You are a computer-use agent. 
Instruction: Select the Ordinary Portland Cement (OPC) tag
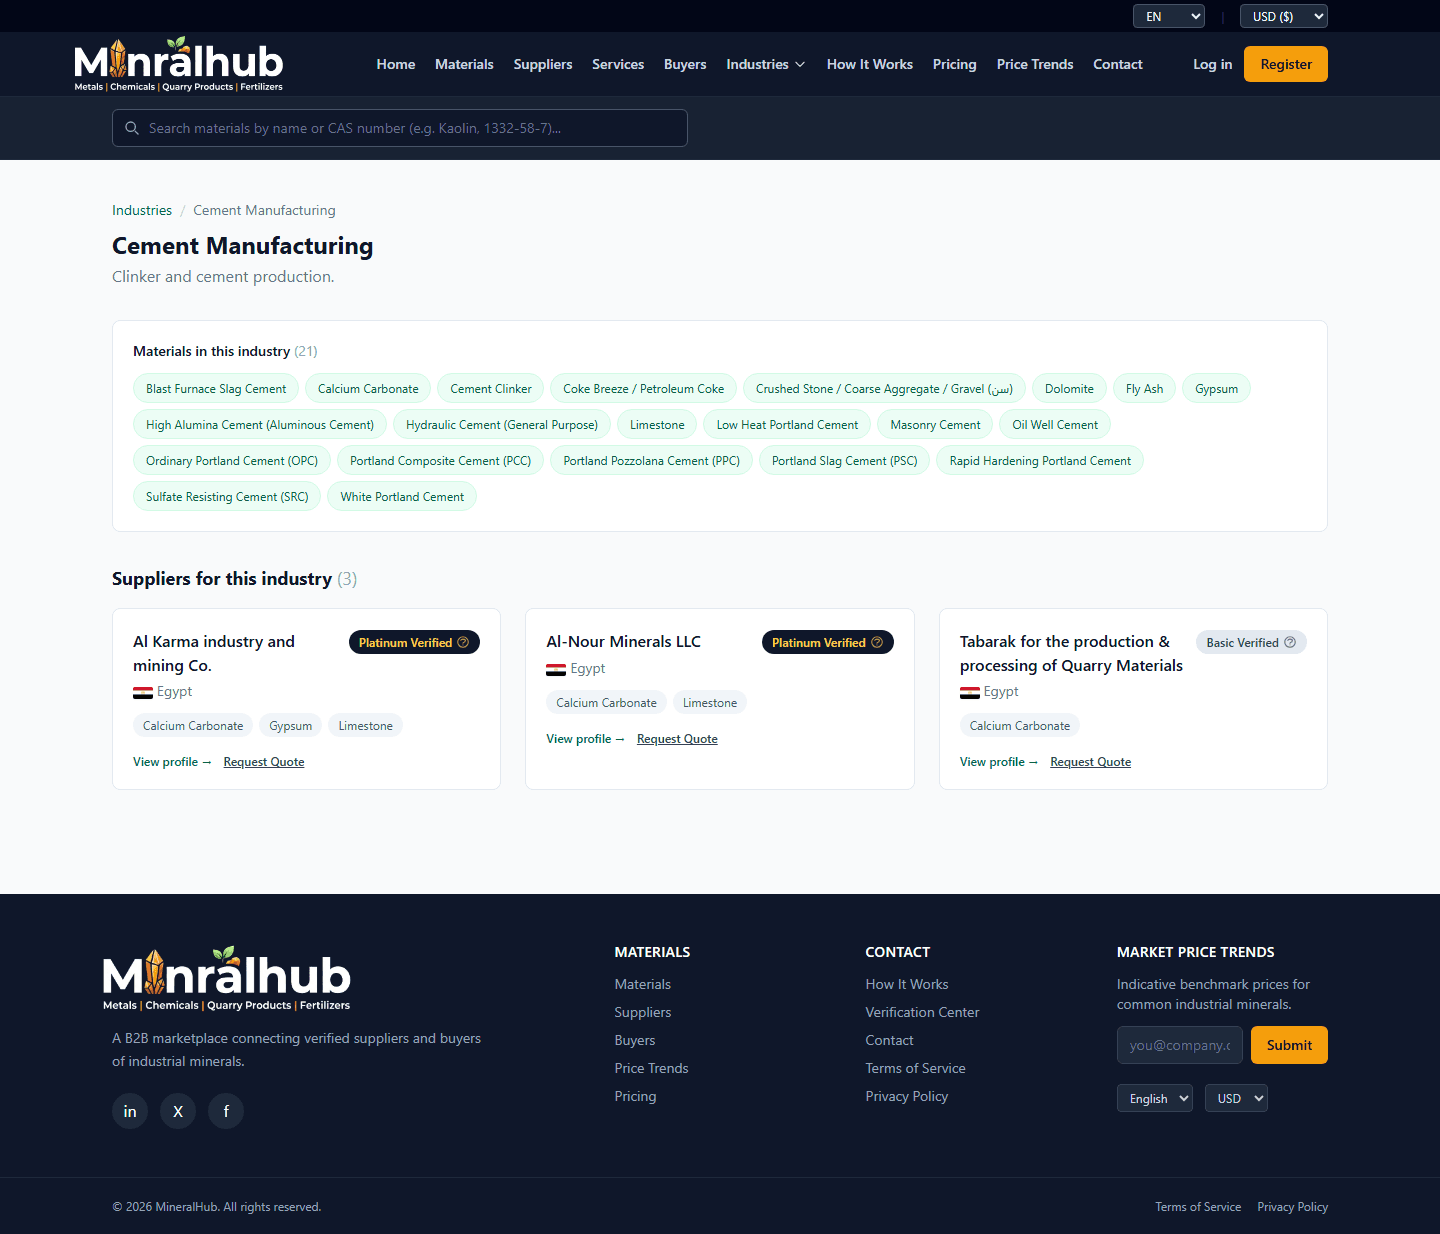[x=232, y=461]
